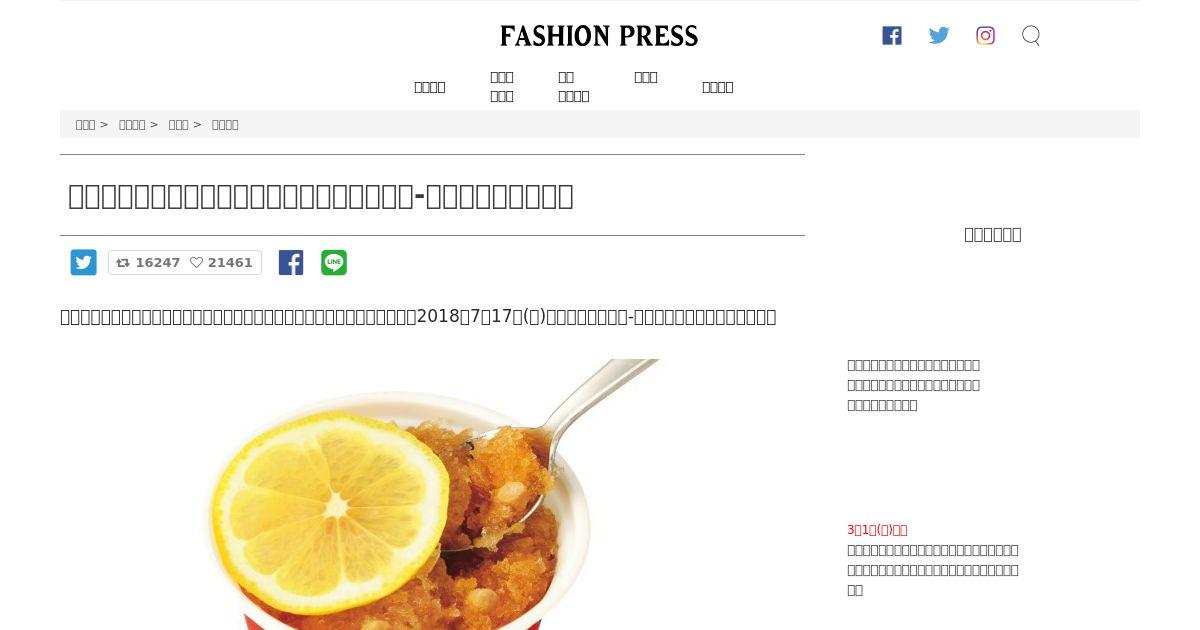Viewport: 1200px width, 630px height.
Task: Share via the green LINE icon
Action: point(334,263)
